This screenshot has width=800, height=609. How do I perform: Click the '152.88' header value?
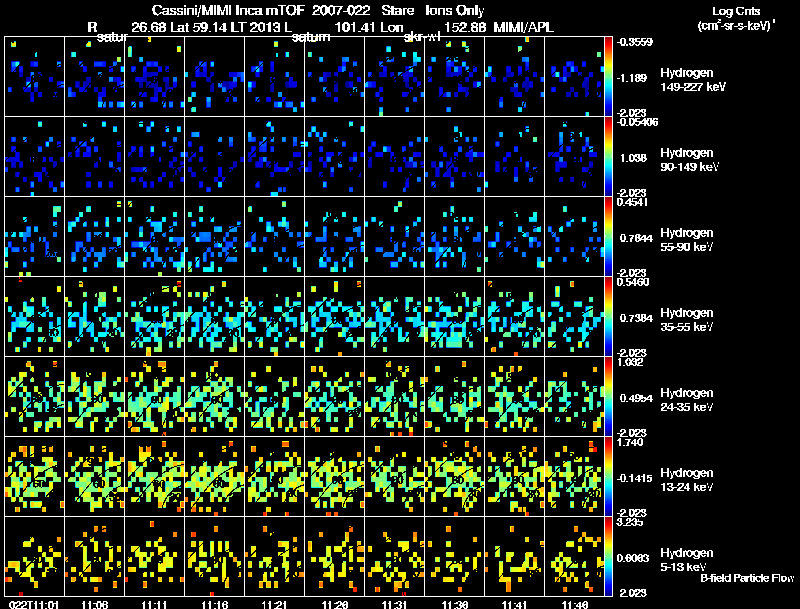coord(464,27)
